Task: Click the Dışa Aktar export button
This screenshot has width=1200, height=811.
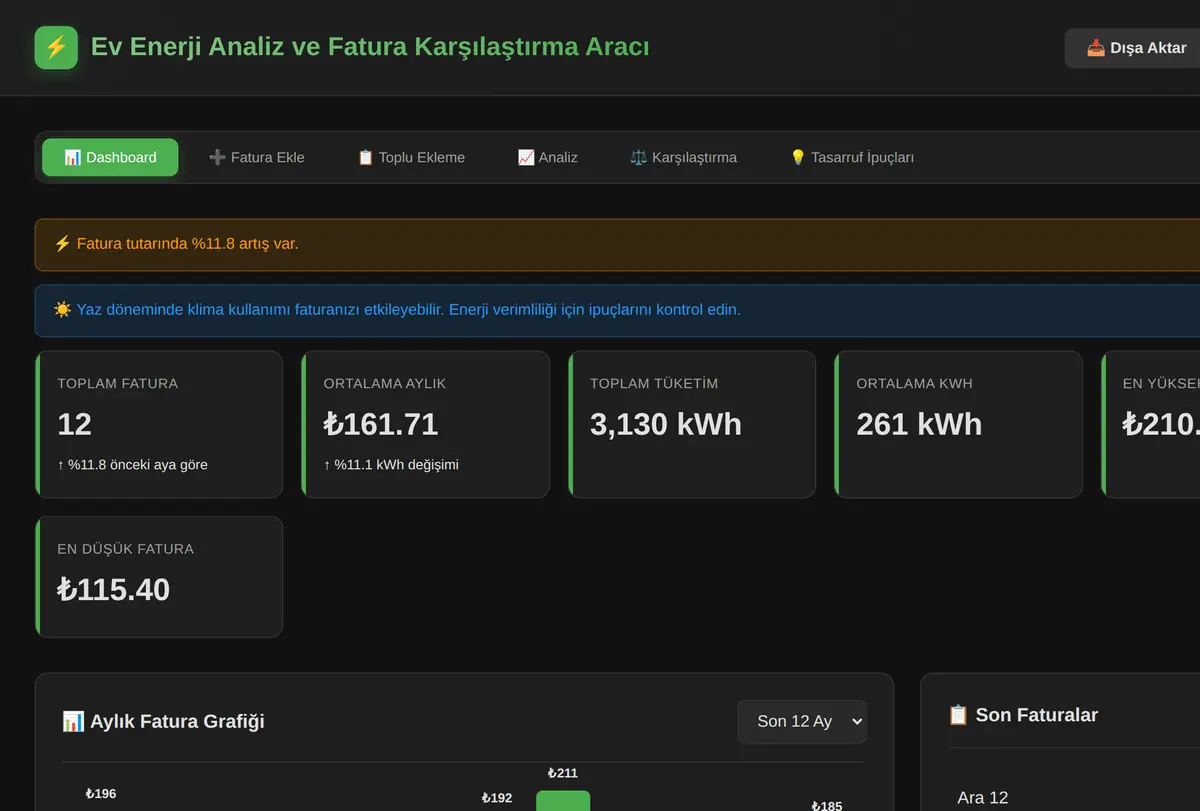Action: click(x=1134, y=48)
